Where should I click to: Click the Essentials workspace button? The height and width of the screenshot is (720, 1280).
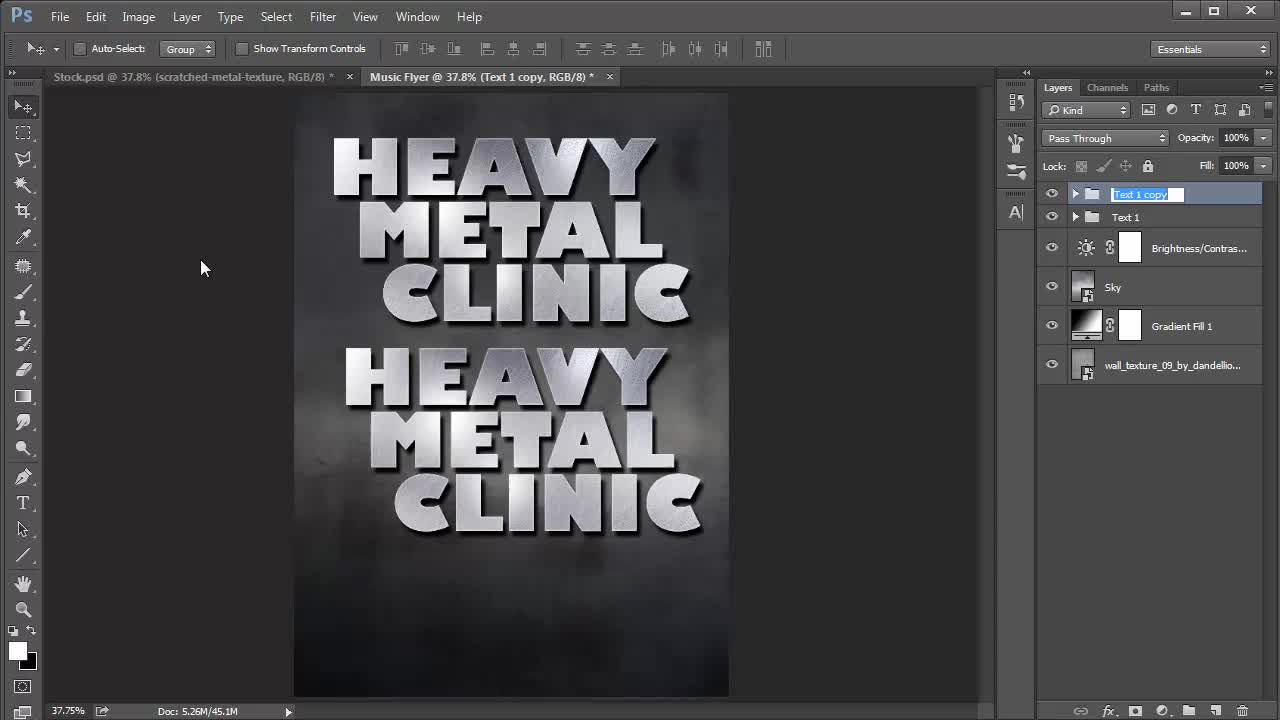point(1210,48)
